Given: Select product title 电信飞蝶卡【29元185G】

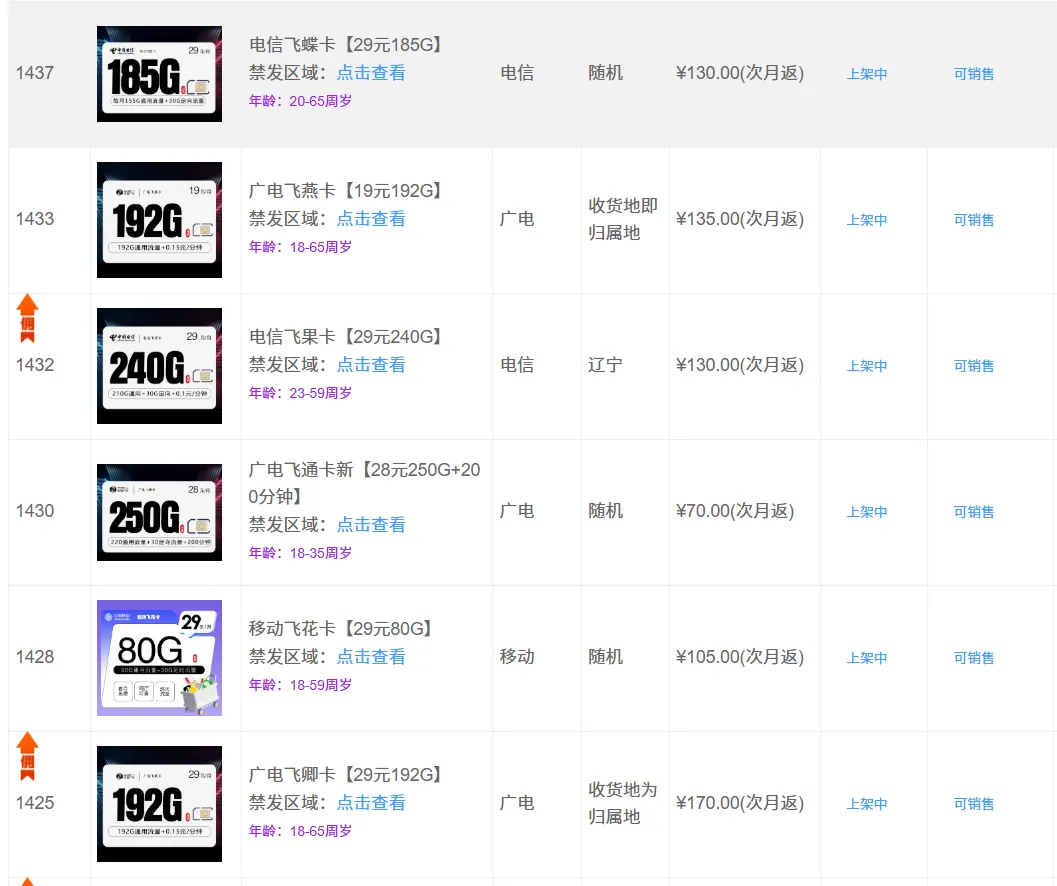Looking at the screenshot, I should click(x=345, y=45).
